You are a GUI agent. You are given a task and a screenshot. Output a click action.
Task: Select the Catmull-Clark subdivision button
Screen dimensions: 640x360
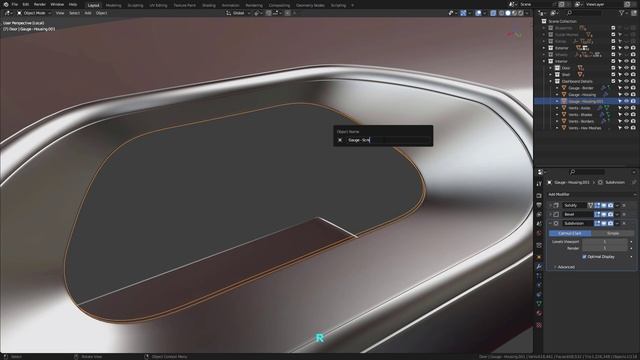pos(570,233)
